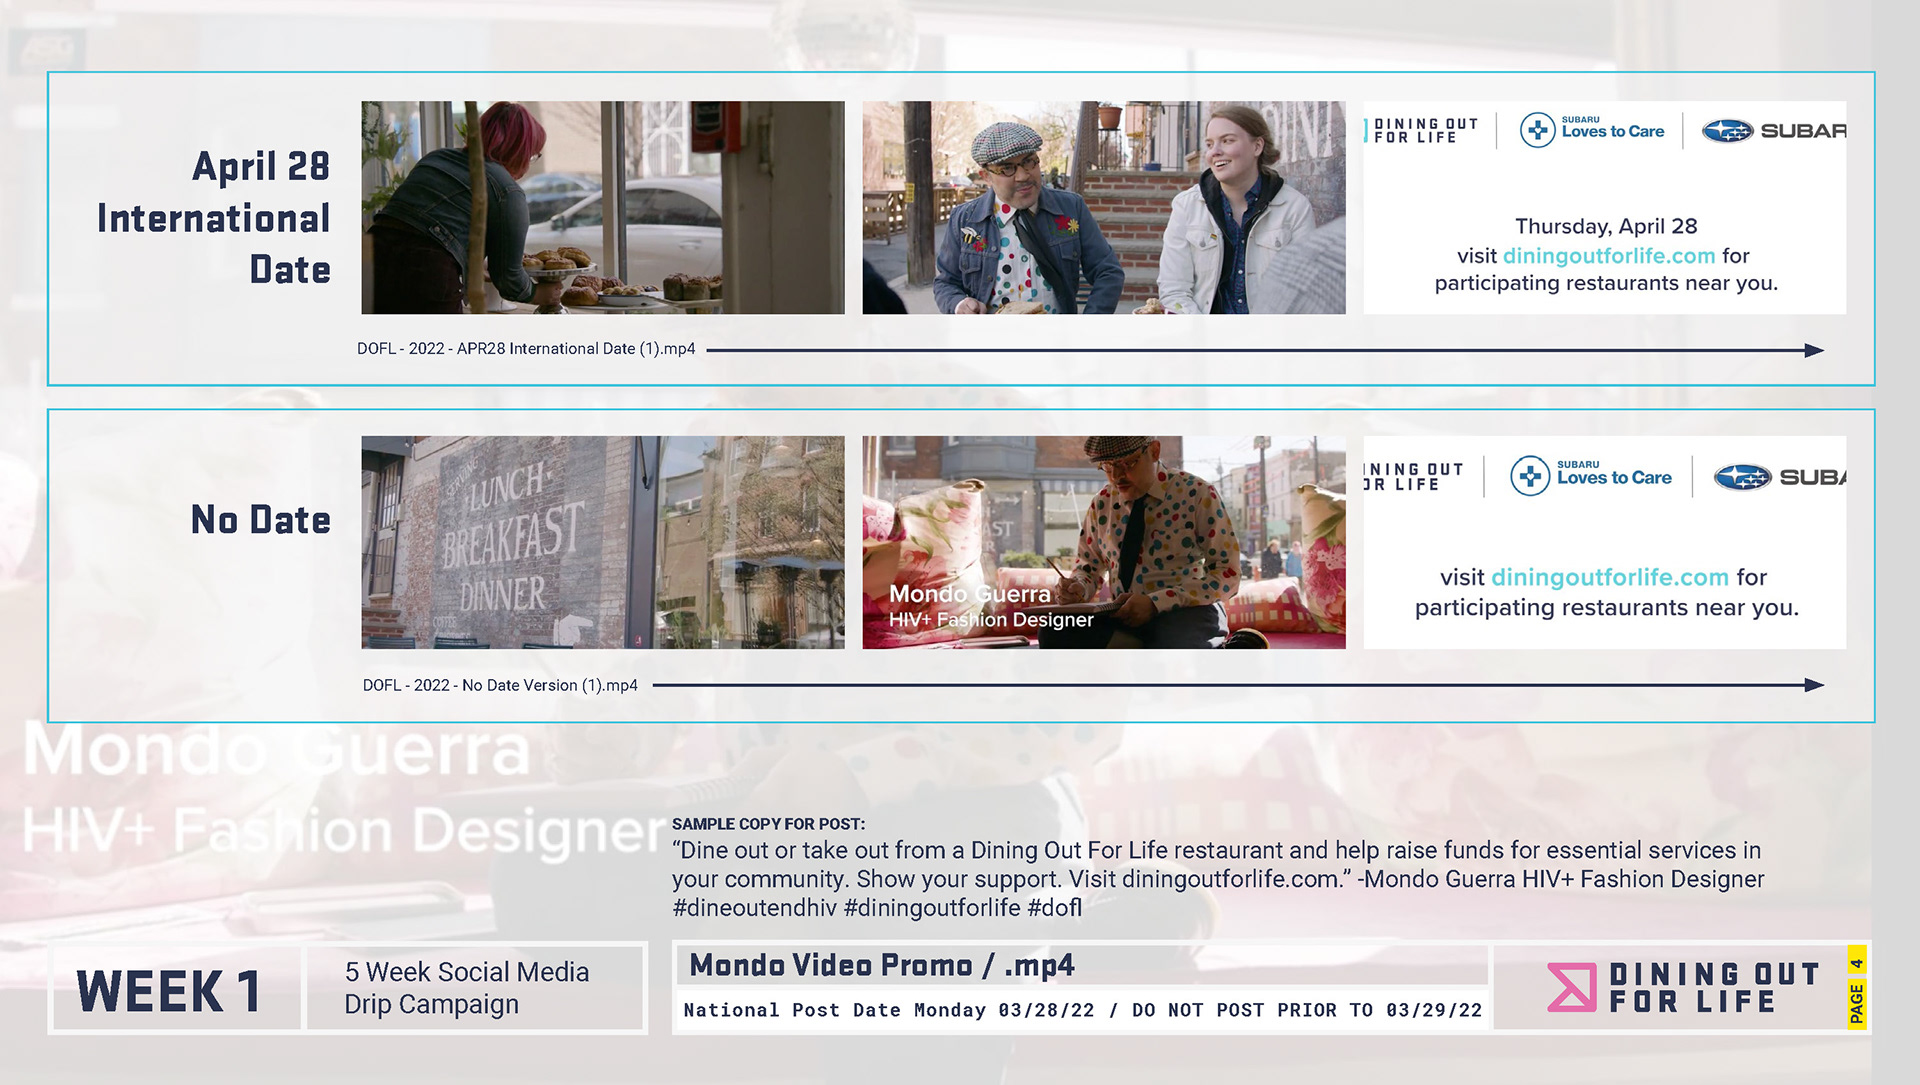Click arrowhead ending the No Date timeline arrow

(1814, 685)
